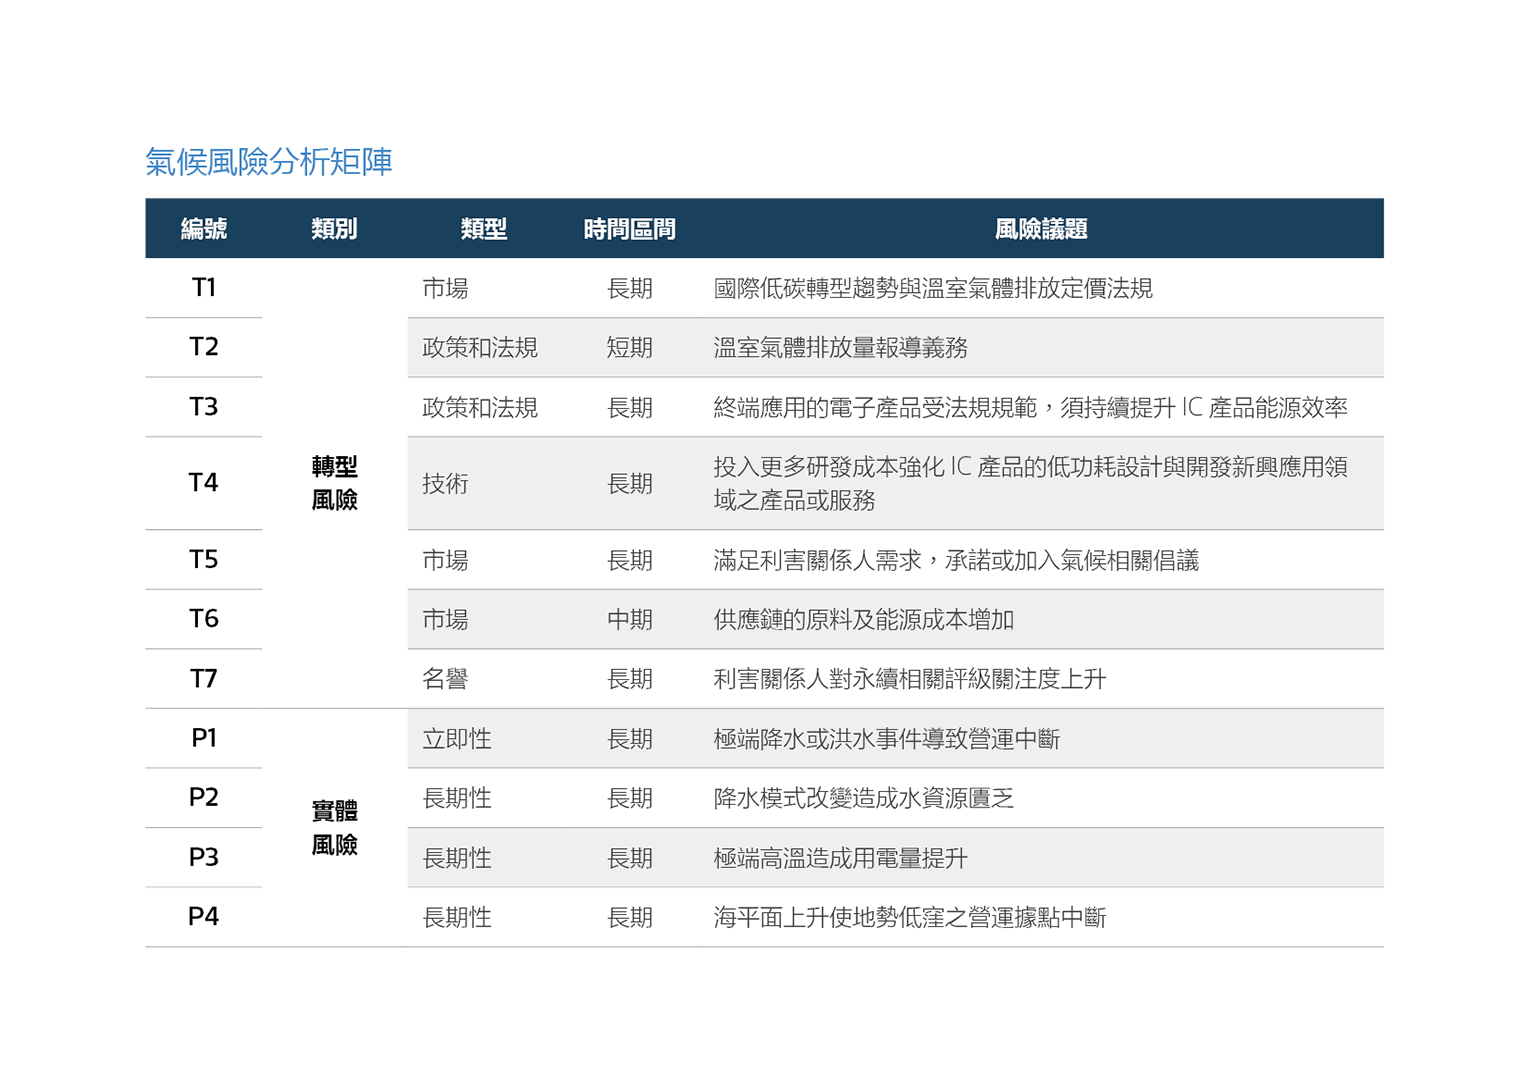The height and width of the screenshot is (1082, 1530).
Task: Select the 名譽 type cell
Action: pos(445,680)
